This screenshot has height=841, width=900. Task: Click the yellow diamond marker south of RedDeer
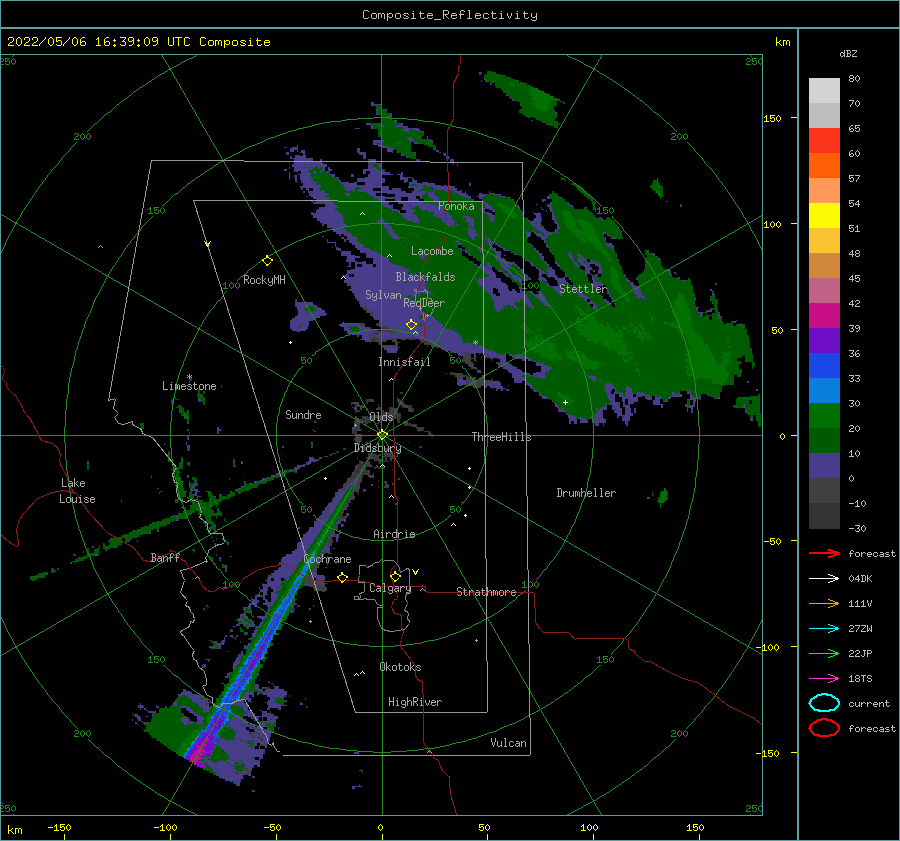pos(412,325)
